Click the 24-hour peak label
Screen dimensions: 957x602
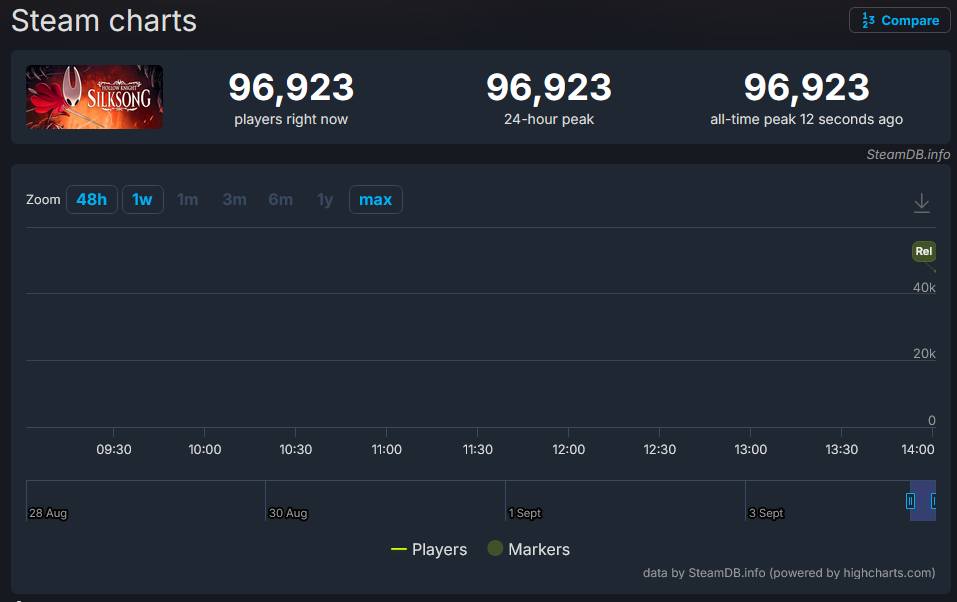549,120
